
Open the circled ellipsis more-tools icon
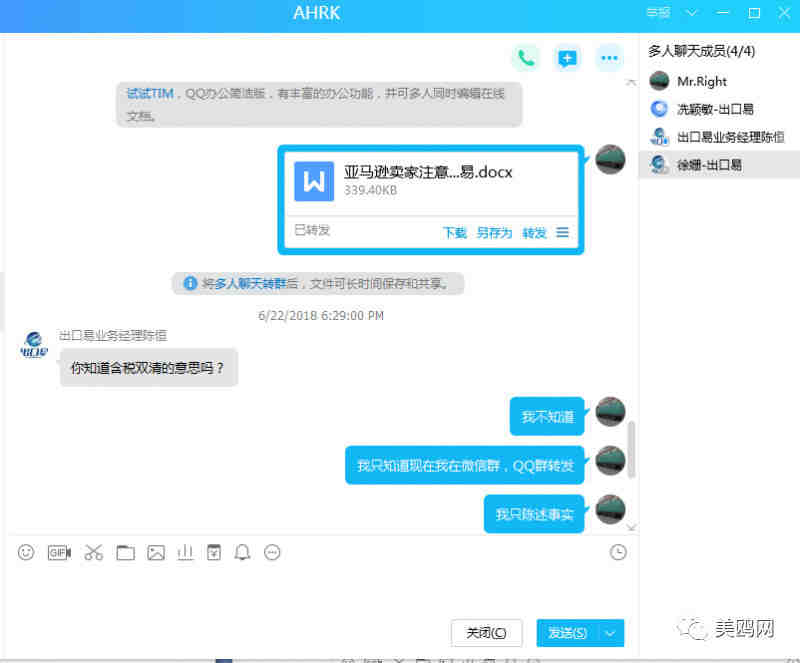pyautogui.click(x=272, y=552)
